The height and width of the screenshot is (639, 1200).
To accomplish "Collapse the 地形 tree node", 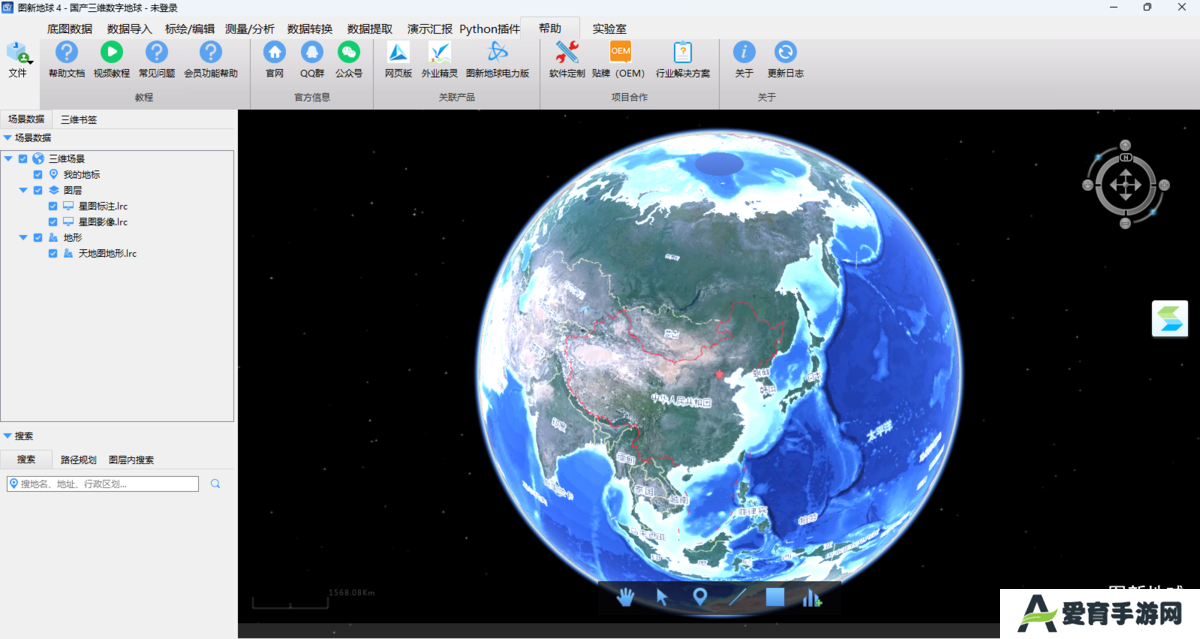I will coord(23,238).
